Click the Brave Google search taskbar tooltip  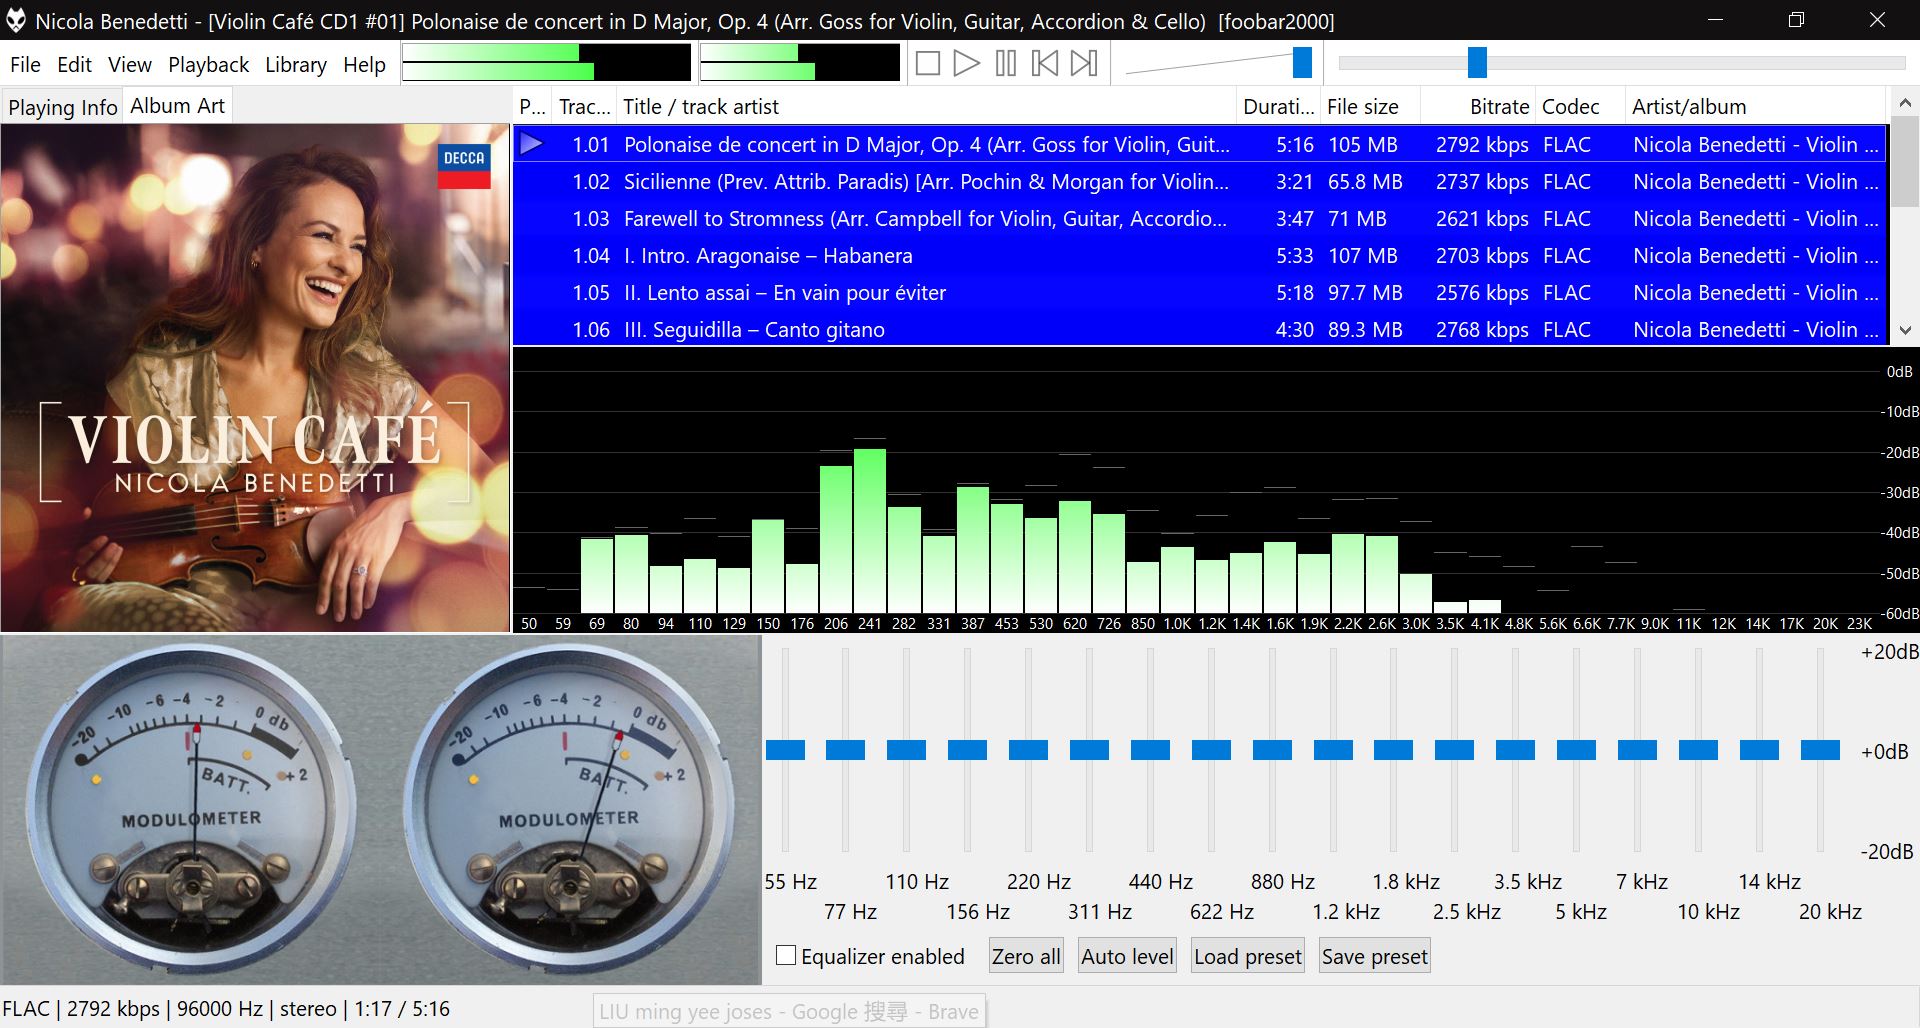(x=789, y=1011)
